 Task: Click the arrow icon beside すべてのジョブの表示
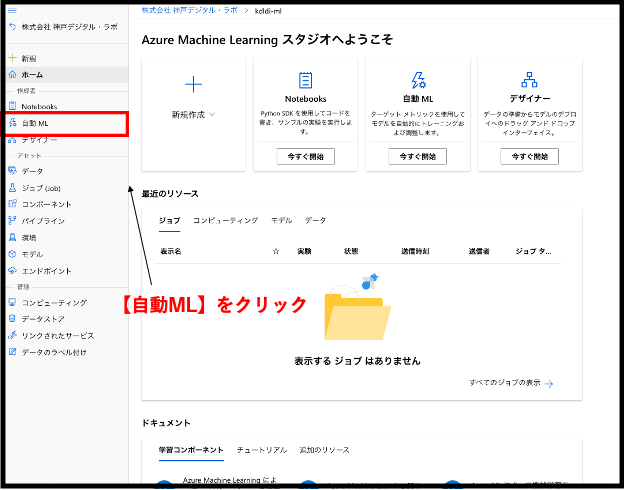549,384
